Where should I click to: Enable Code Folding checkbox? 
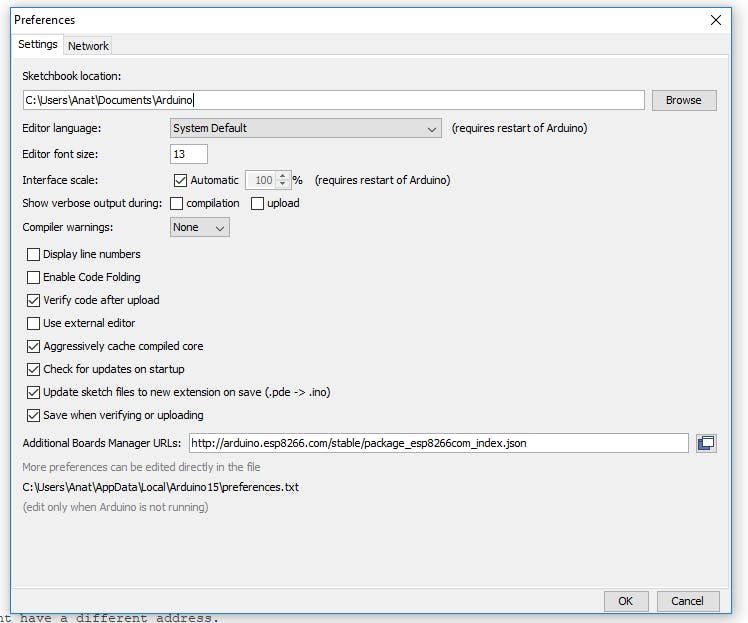click(34, 278)
